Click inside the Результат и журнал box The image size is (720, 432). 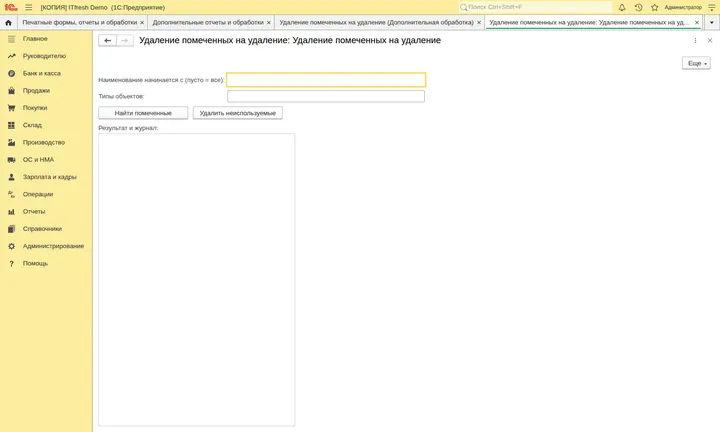pyautogui.click(x=197, y=280)
